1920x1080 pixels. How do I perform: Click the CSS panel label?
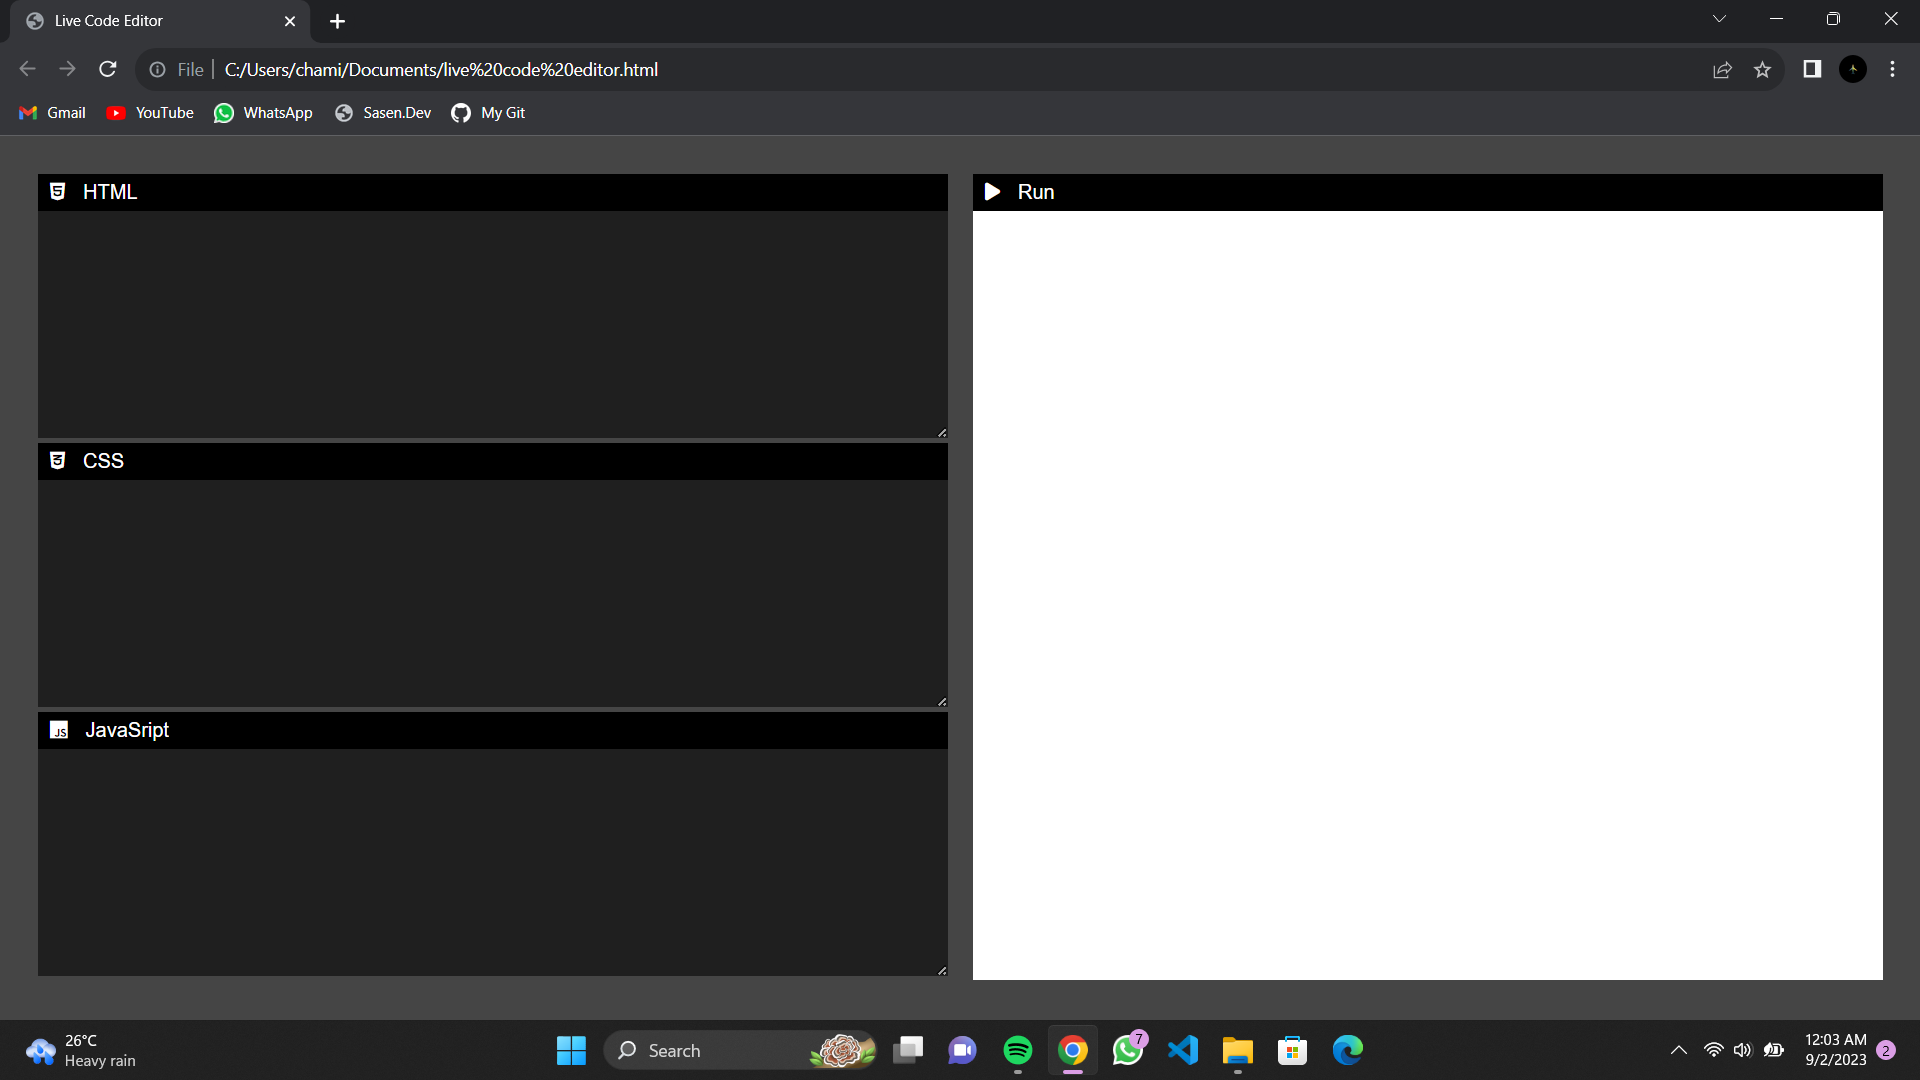click(x=103, y=461)
